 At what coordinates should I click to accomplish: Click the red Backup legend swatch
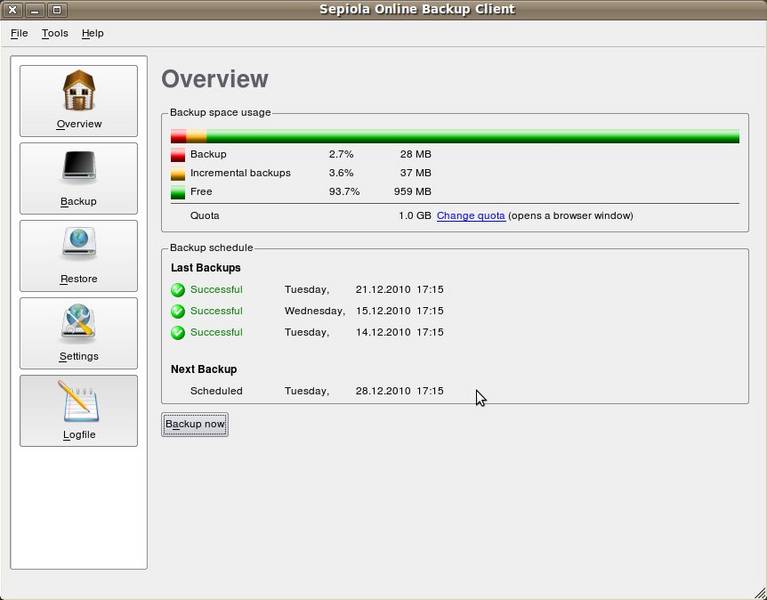click(x=178, y=155)
